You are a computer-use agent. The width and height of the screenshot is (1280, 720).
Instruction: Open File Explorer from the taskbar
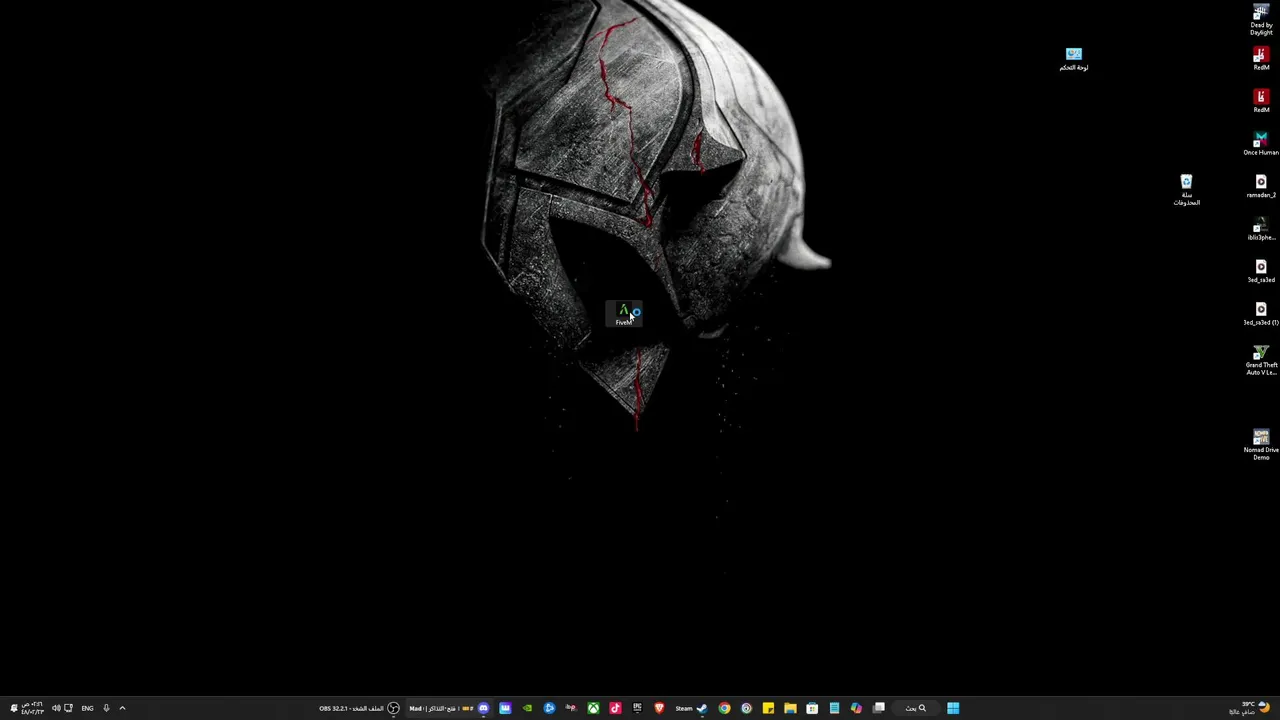[x=790, y=708]
